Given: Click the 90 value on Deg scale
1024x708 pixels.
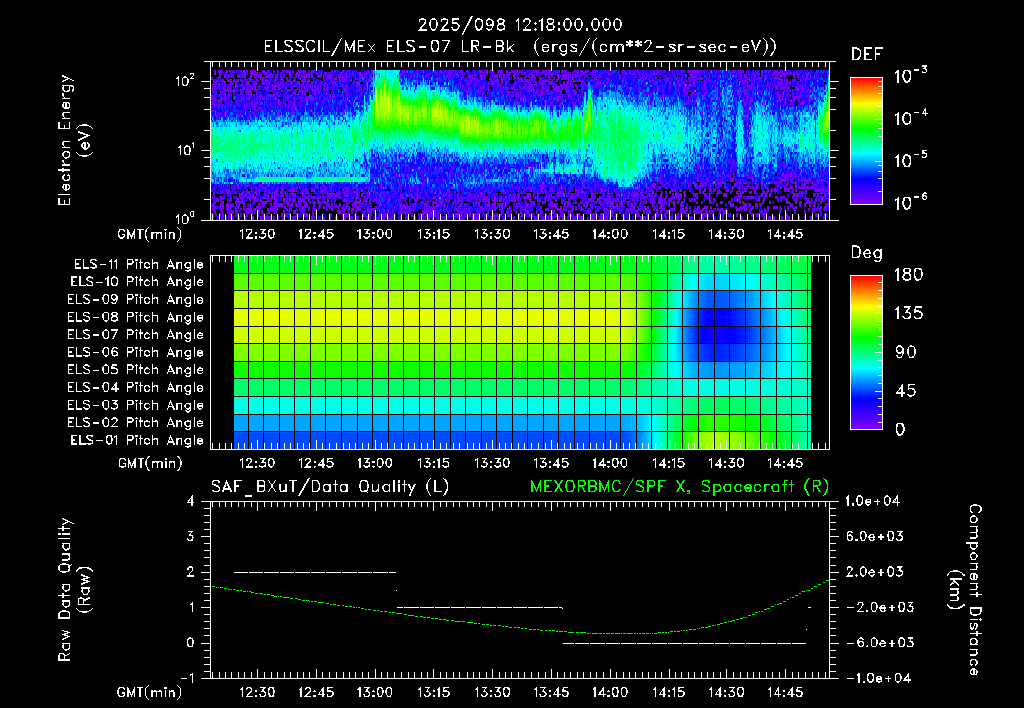Looking at the screenshot, I should [904, 353].
